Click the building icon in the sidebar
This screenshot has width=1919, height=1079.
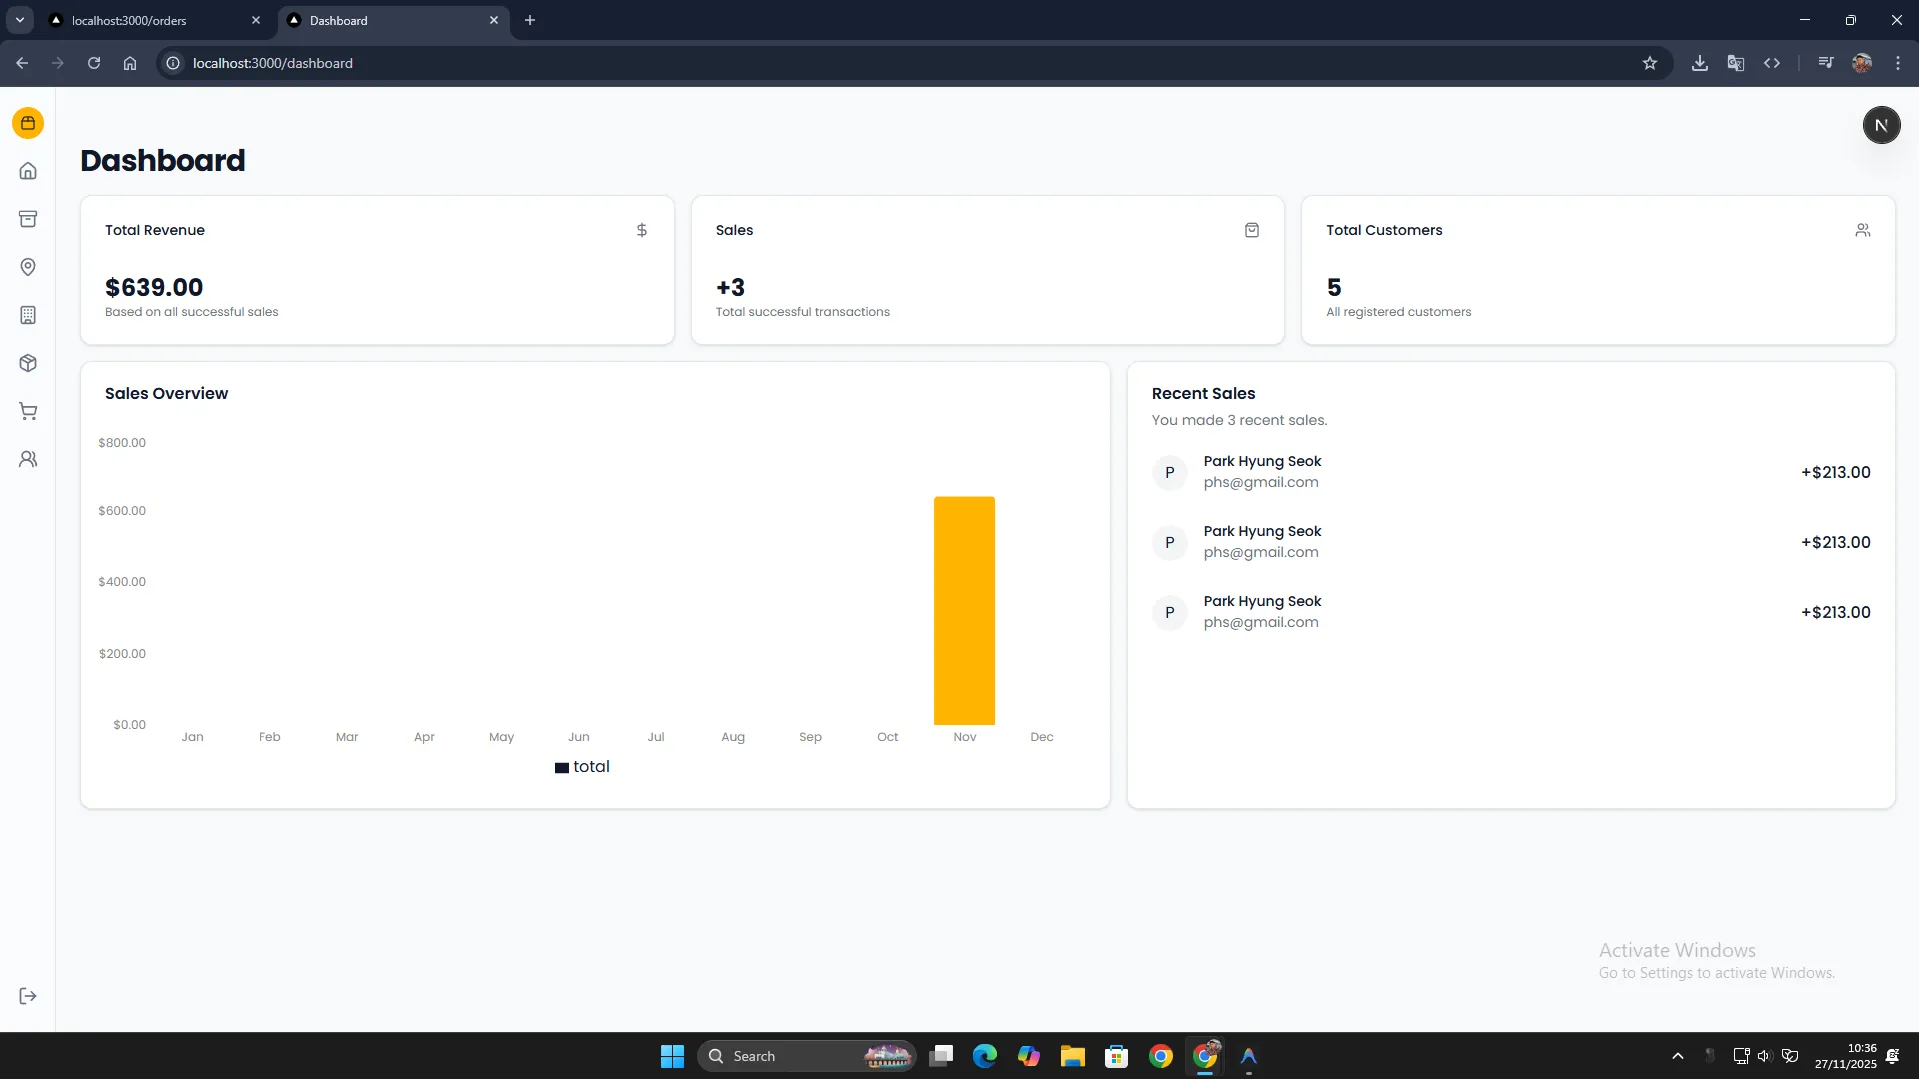click(28, 315)
